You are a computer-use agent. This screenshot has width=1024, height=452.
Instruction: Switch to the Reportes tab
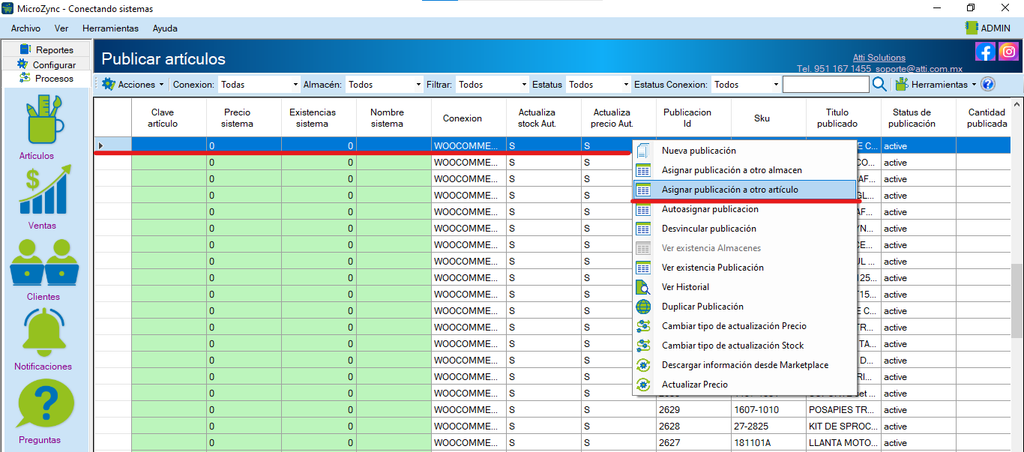coord(47,50)
